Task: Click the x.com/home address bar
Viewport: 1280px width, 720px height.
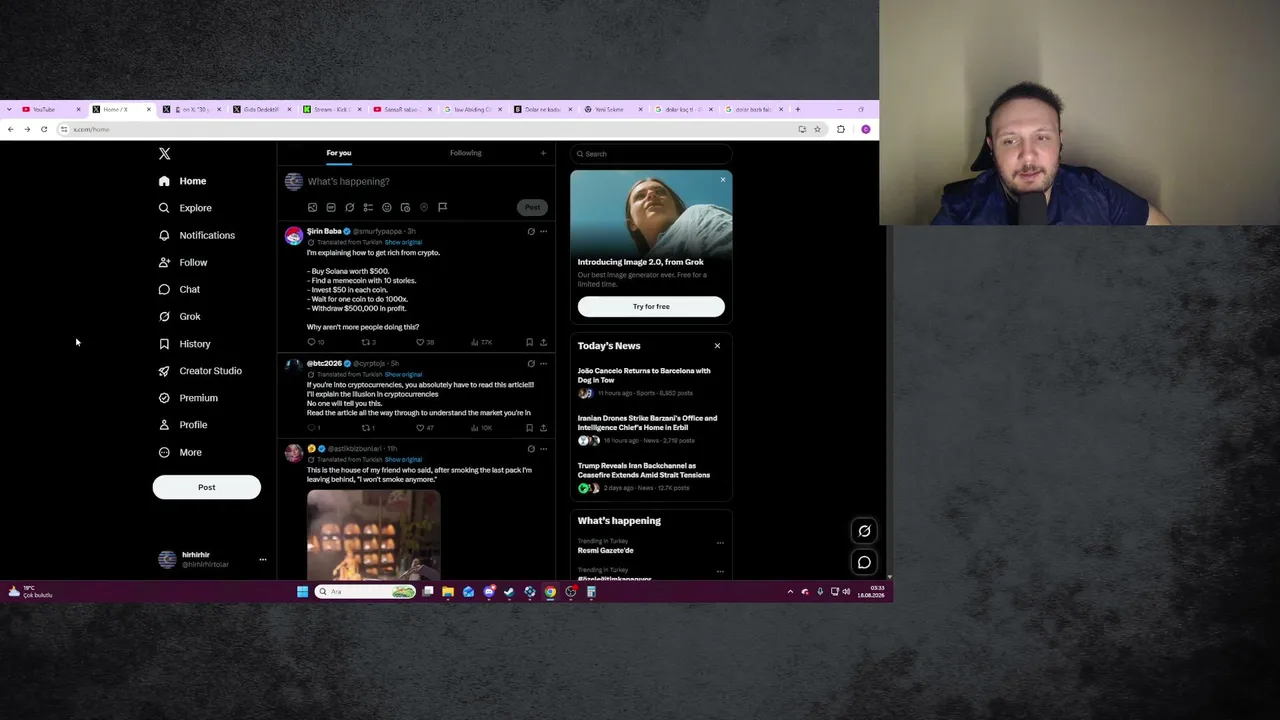Action: click(425, 129)
